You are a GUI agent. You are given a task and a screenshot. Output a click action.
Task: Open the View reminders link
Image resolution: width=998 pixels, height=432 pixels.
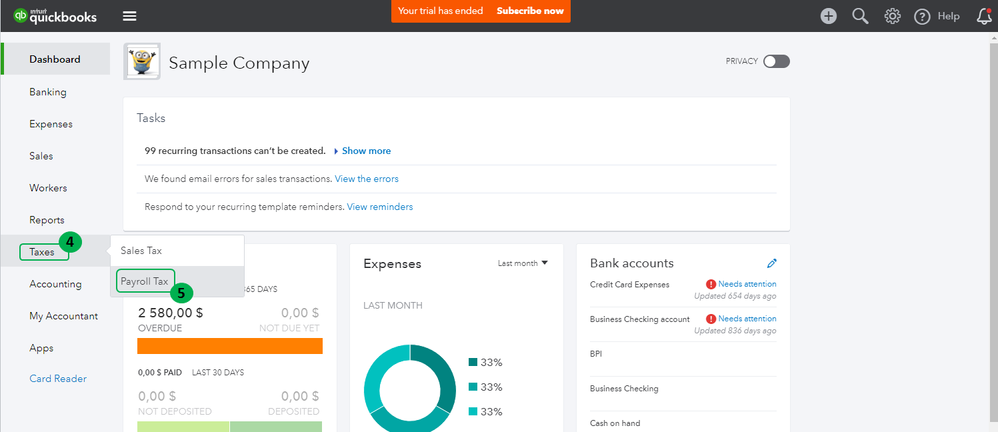(380, 207)
